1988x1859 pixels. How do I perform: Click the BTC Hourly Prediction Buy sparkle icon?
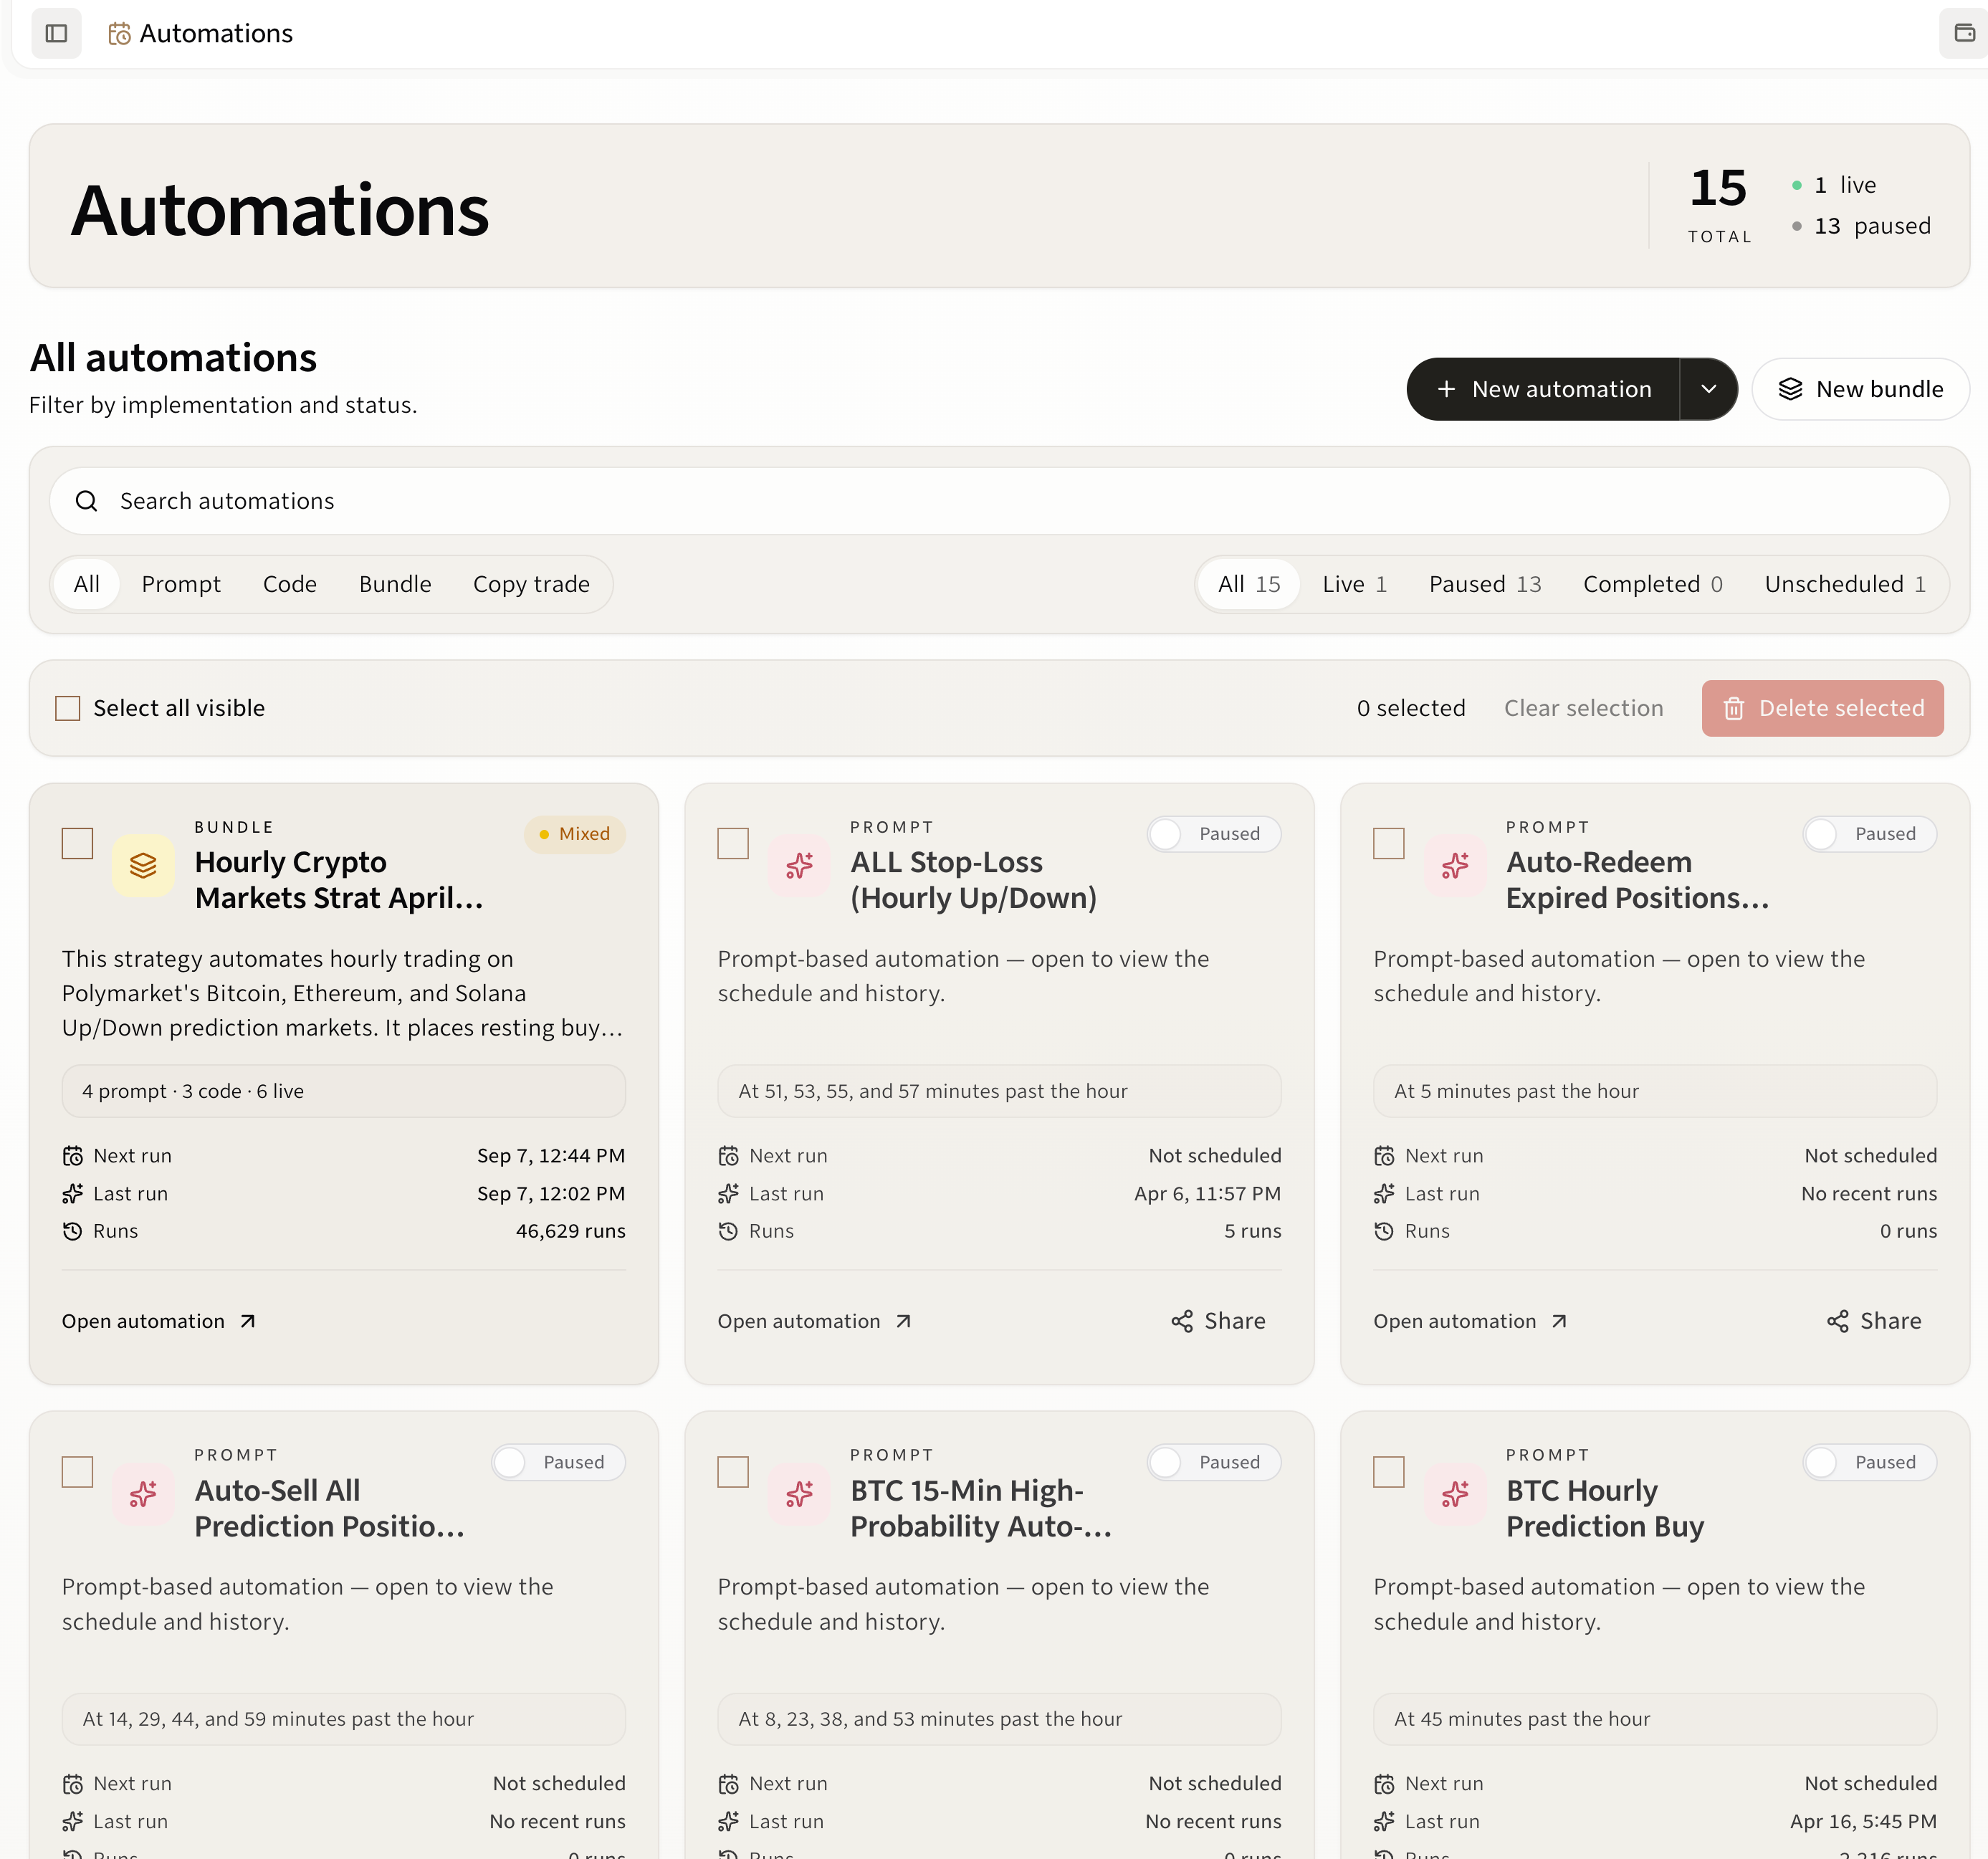tap(1455, 1494)
